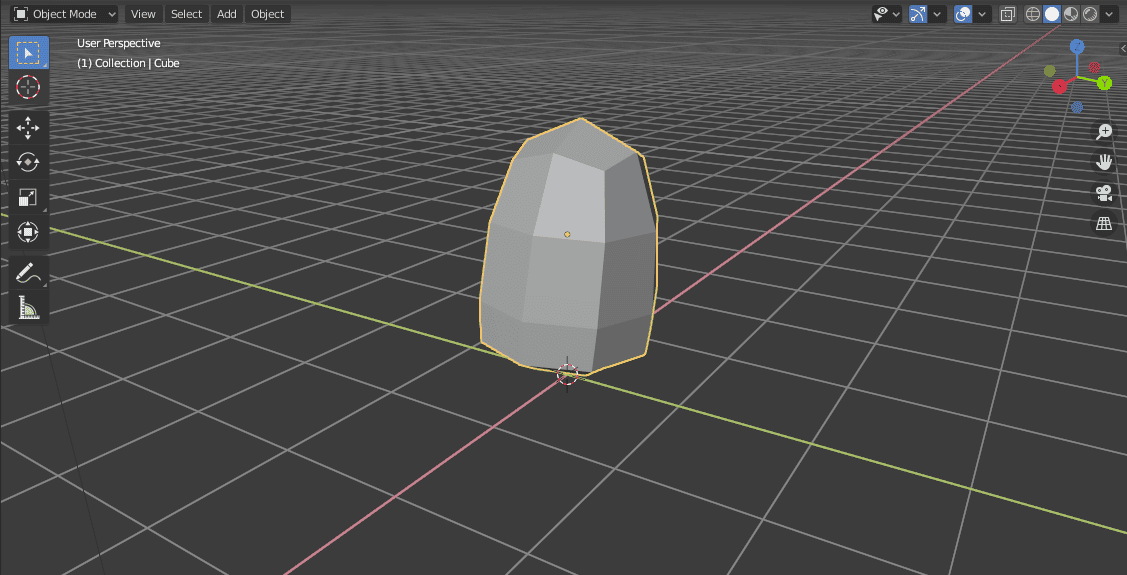Screen dimensions: 1127x575
Task: Open the Object Mode dropdown
Action: coord(65,14)
